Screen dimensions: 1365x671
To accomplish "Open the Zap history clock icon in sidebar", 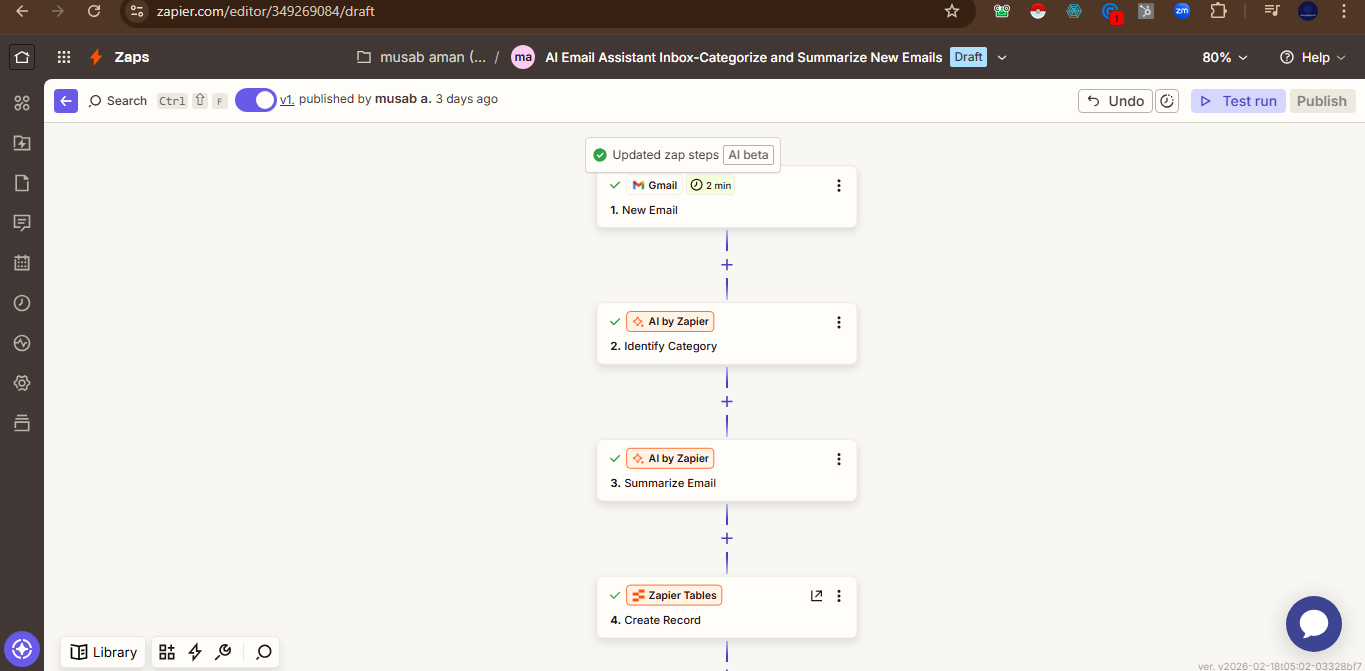I will pos(22,303).
